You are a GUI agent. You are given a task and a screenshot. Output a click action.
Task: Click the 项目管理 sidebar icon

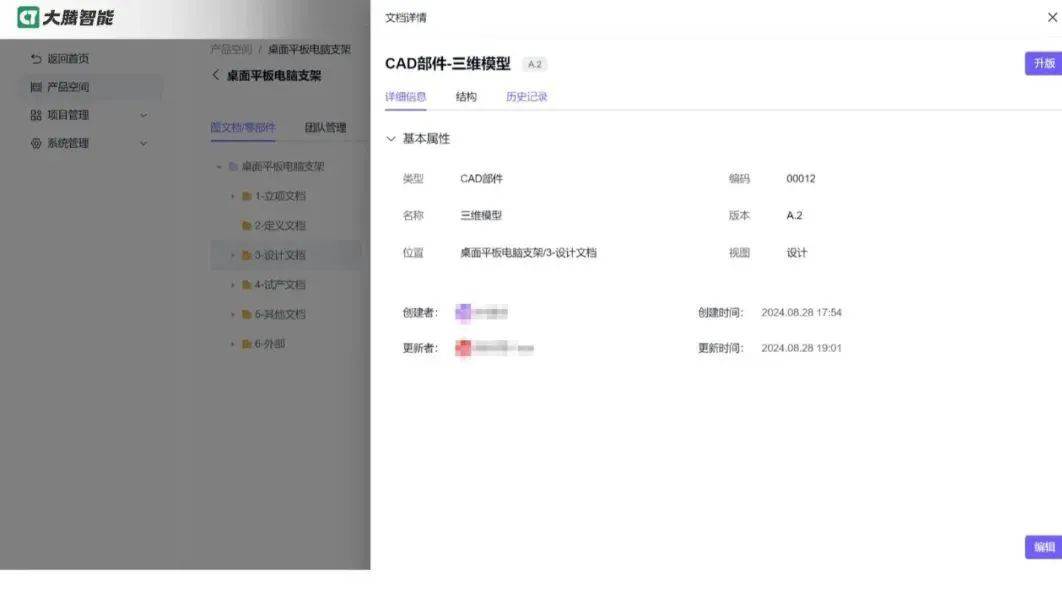[x=33, y=114]
